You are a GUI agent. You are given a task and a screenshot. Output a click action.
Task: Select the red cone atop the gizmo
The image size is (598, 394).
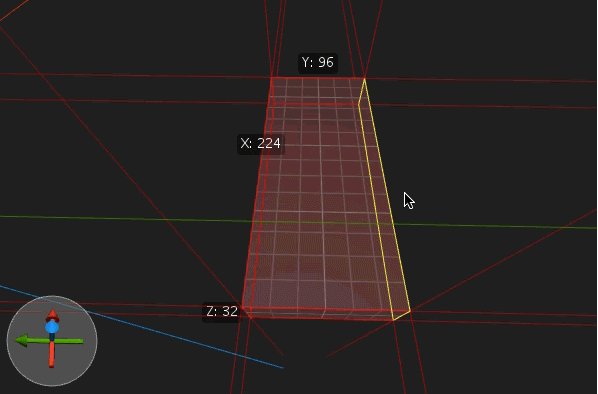52,315
